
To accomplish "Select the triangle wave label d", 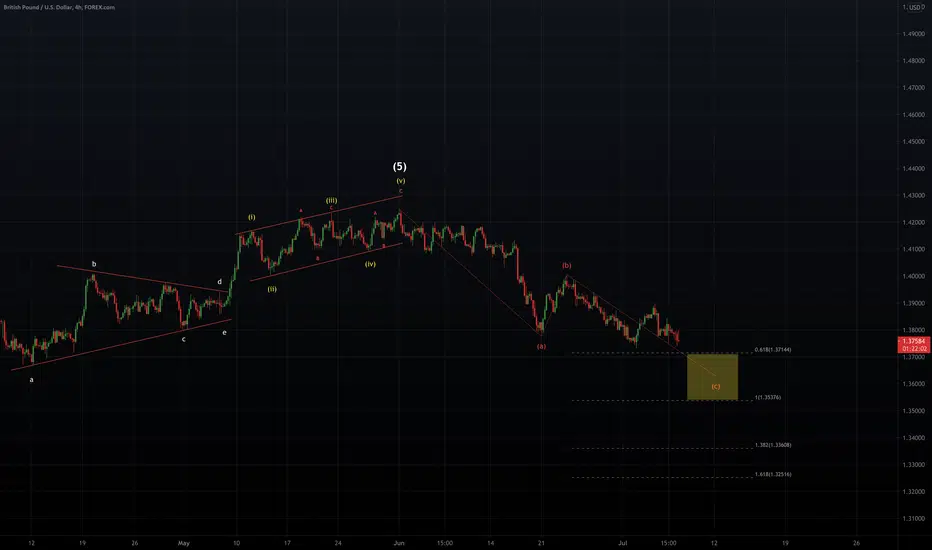I will [219, 282].
